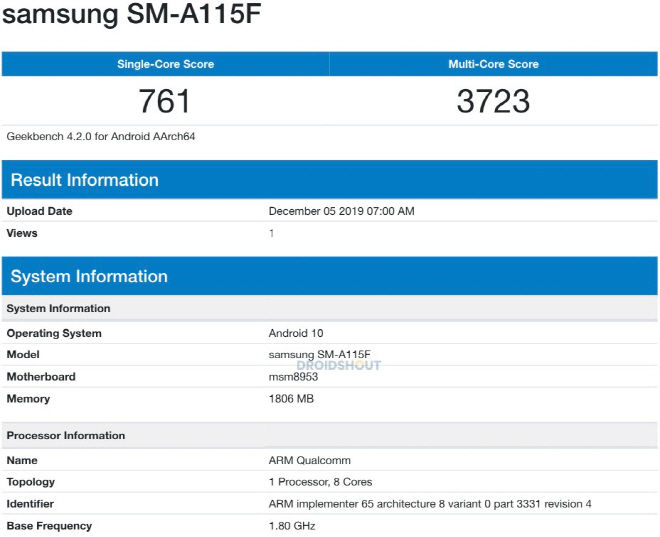The image size is (660, 537).
Task: Select the Base Frequency label
Action: pos(49,526)
